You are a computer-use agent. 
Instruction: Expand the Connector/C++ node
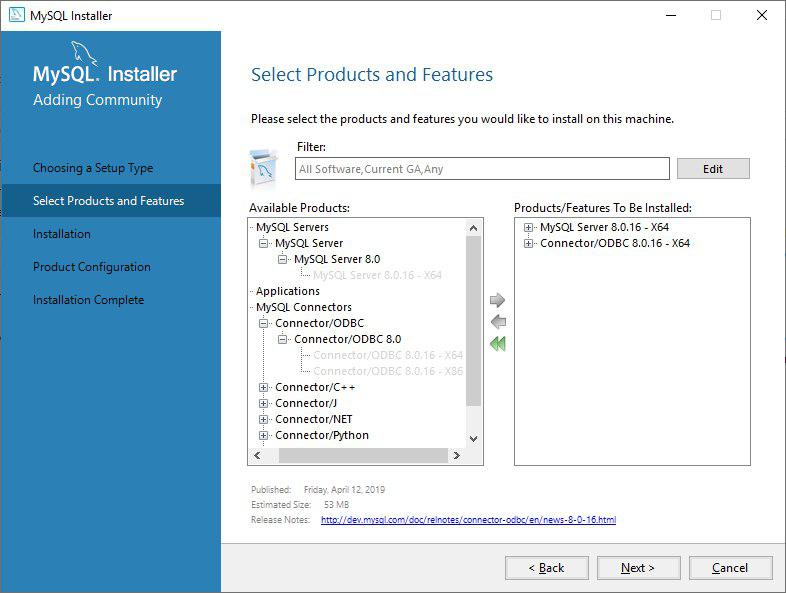[263, 387]
